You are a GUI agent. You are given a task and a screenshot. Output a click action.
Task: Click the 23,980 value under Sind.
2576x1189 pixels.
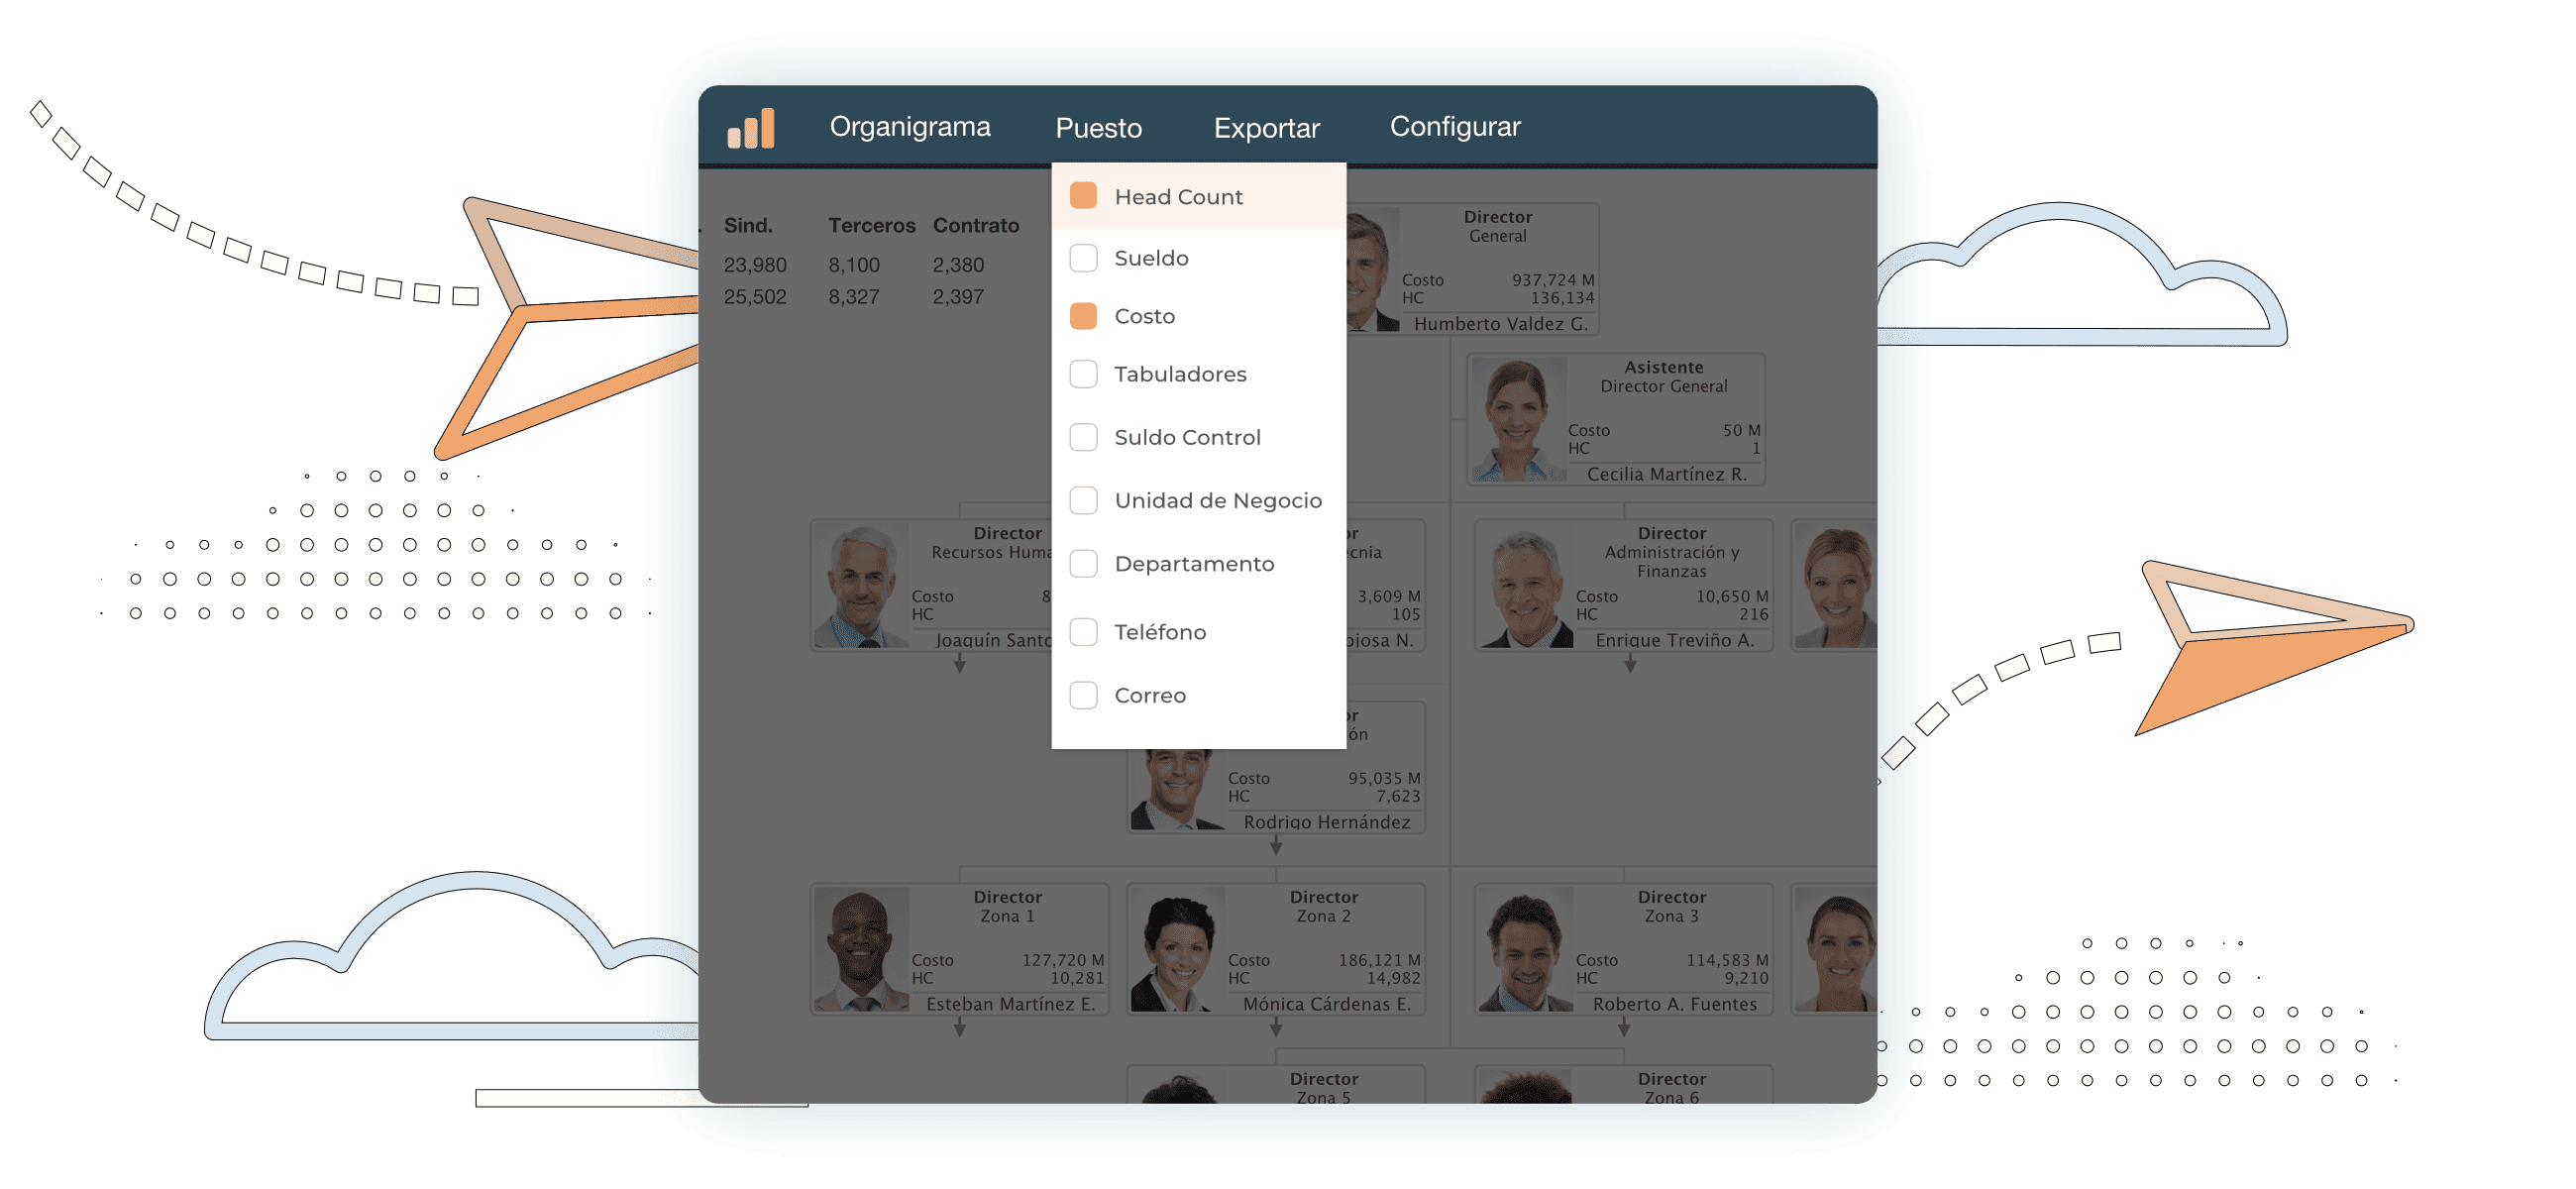[x=755, y=265]
